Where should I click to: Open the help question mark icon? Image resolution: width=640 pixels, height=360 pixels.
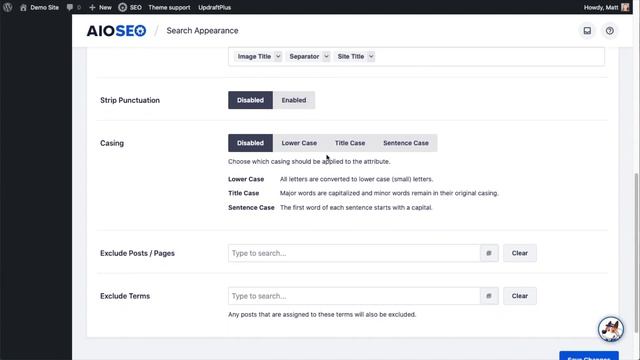609,31
